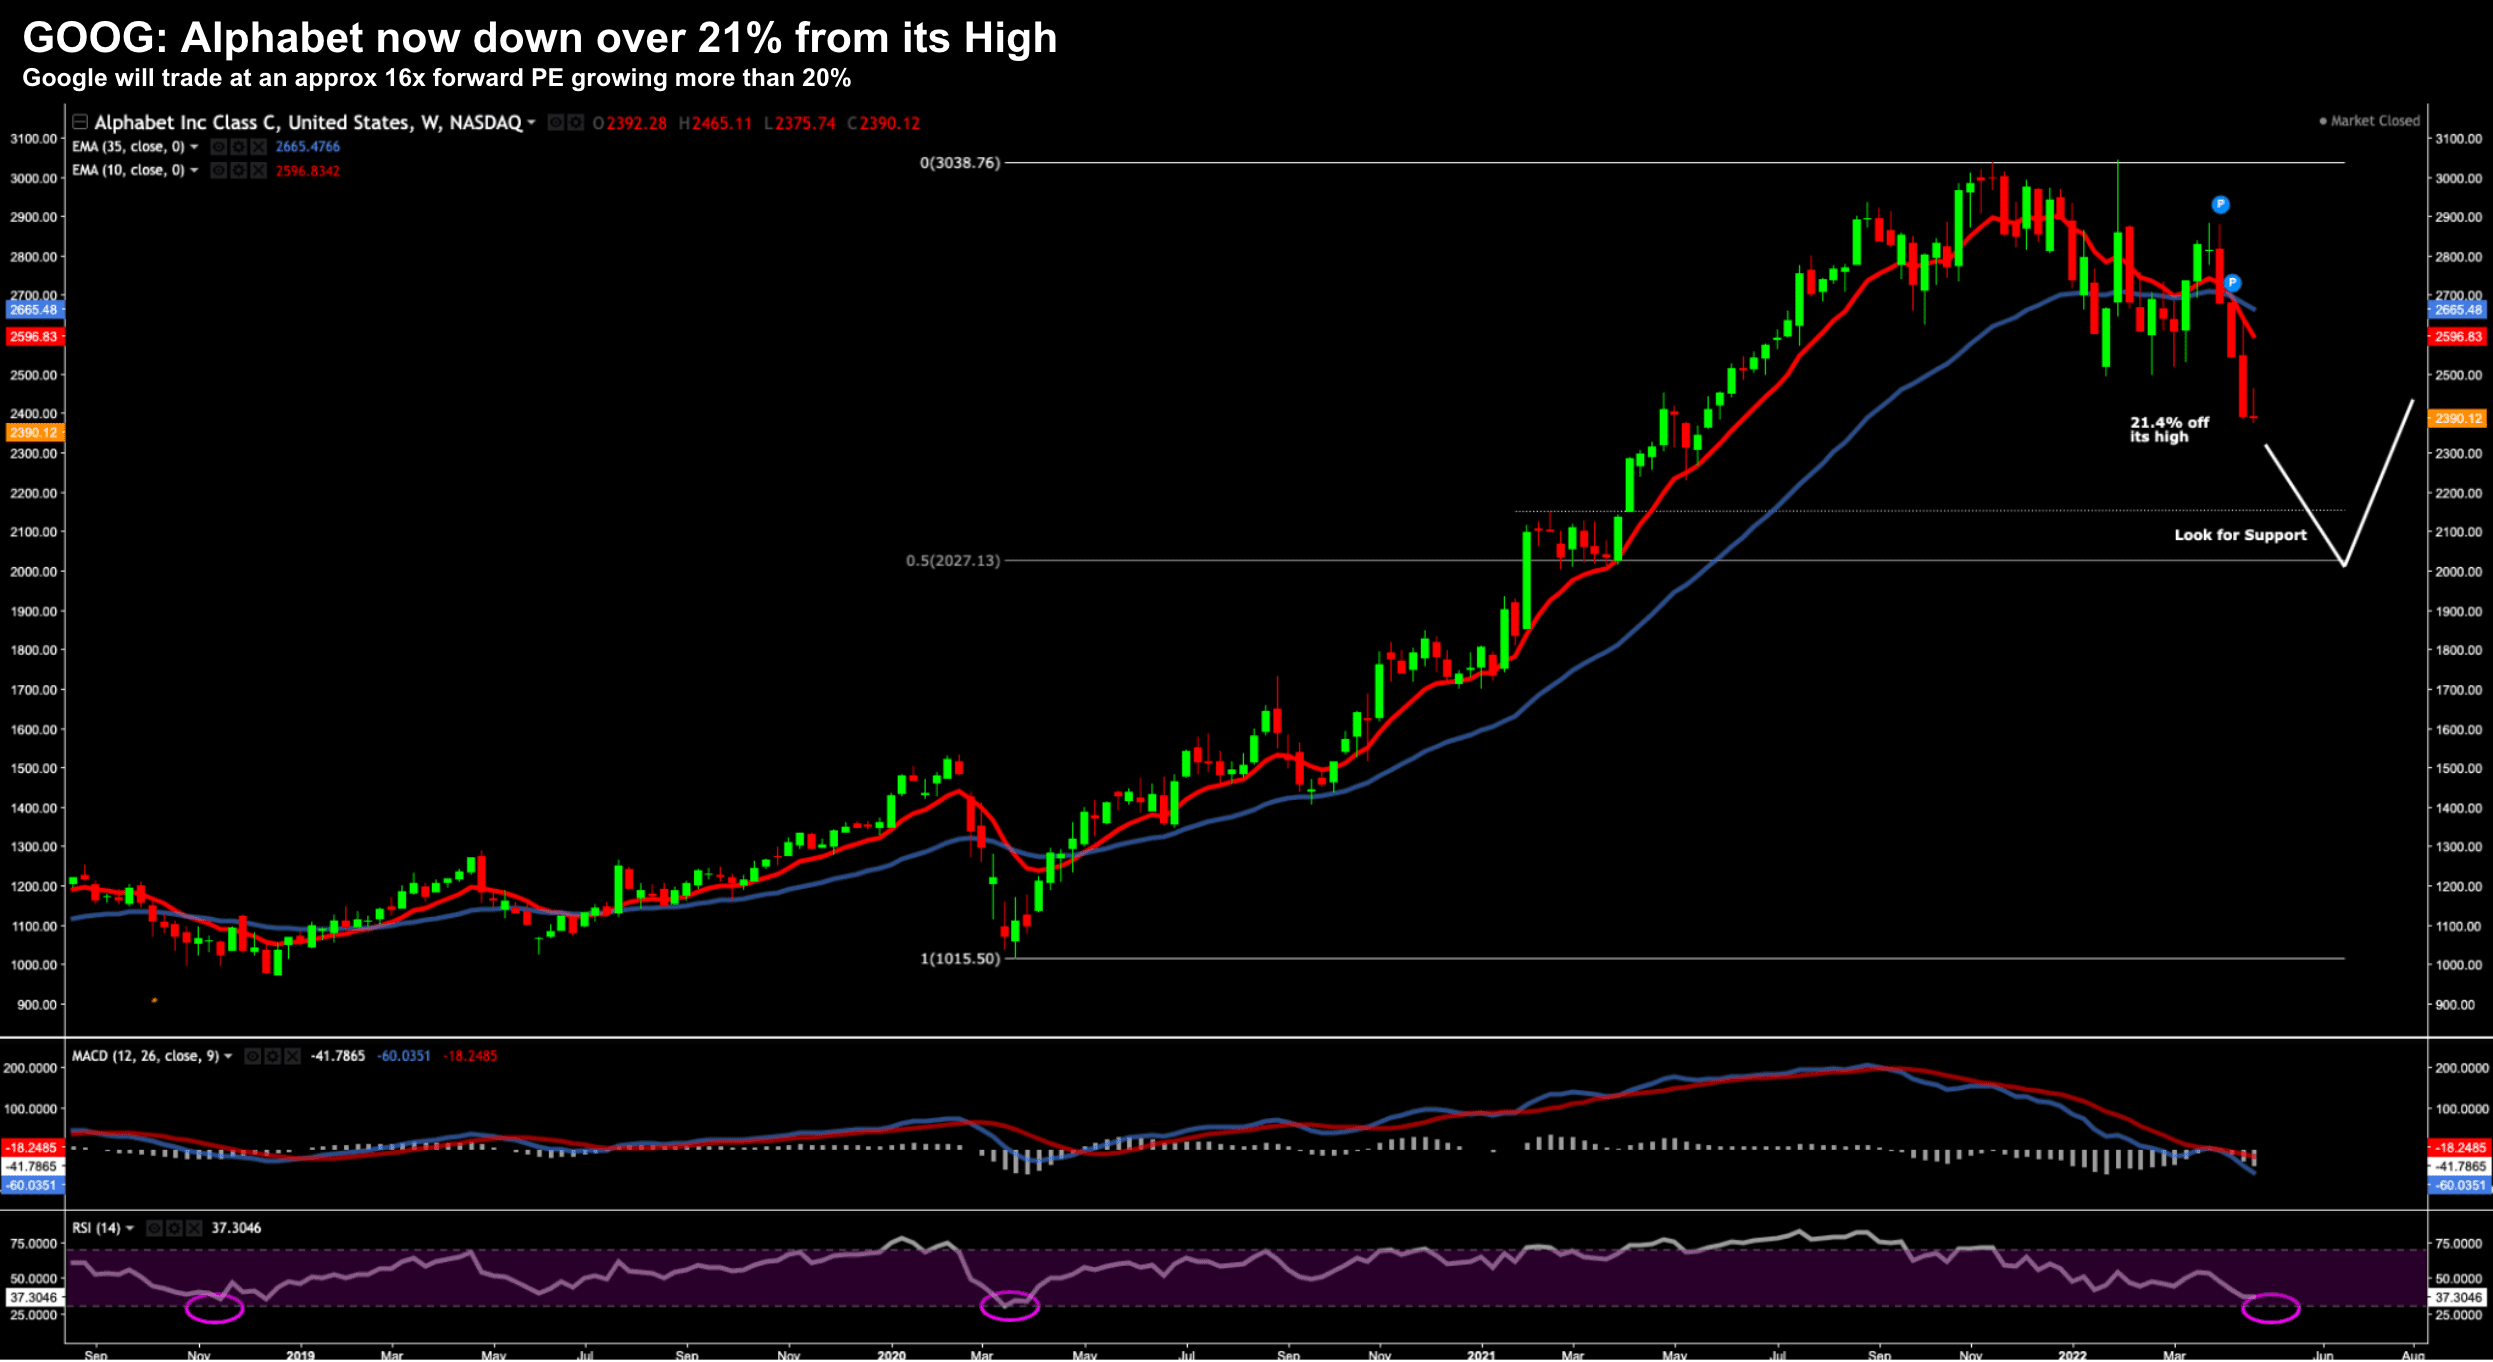Click the 'Look for Support' text annotation
This screenshot has height=1362, width=2493.
(x=2240, y=535)
